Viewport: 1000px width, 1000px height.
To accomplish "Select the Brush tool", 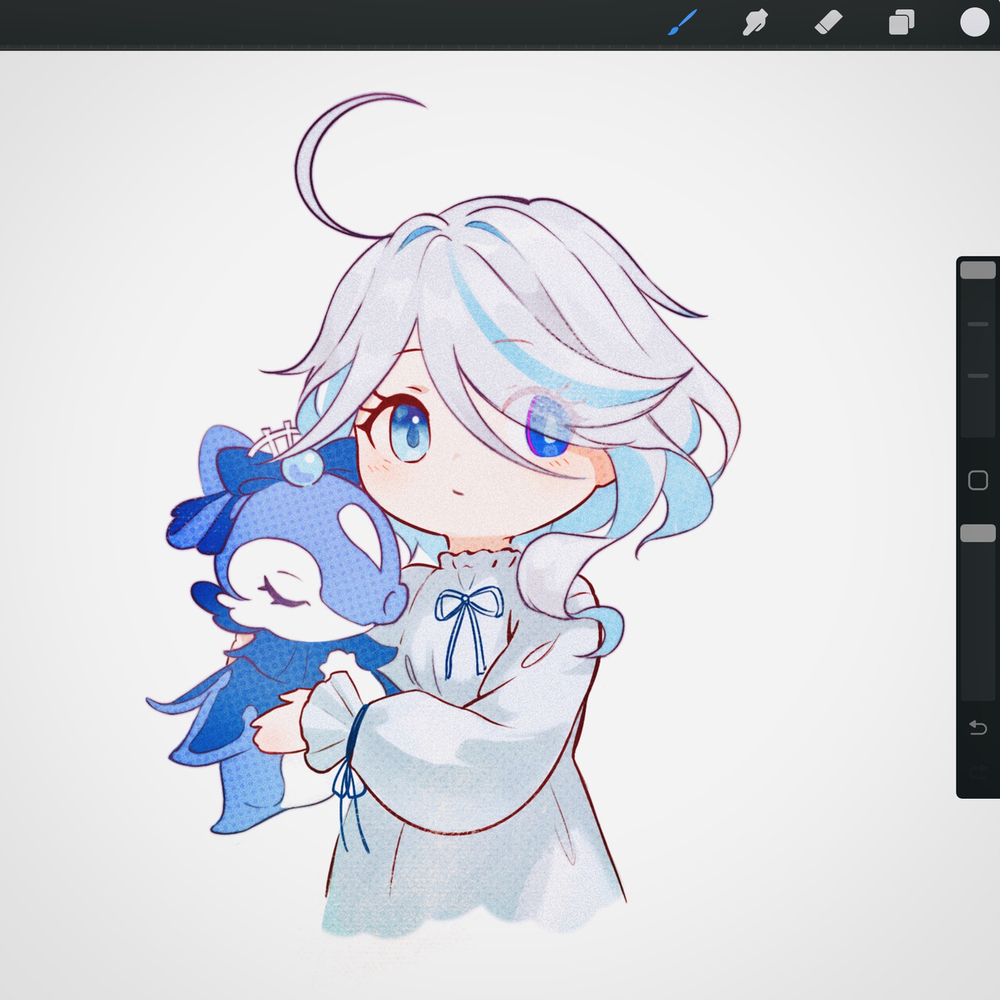I will 682,22.
